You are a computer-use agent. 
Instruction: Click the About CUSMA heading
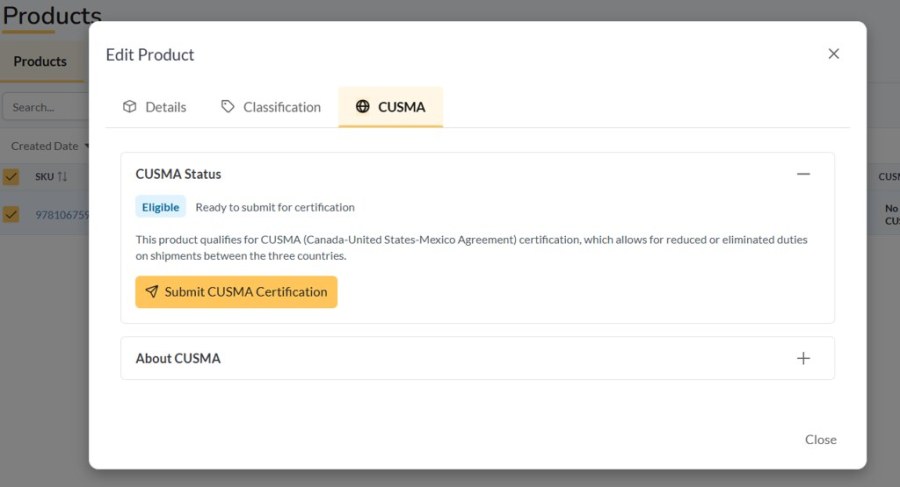pos(178,358)
